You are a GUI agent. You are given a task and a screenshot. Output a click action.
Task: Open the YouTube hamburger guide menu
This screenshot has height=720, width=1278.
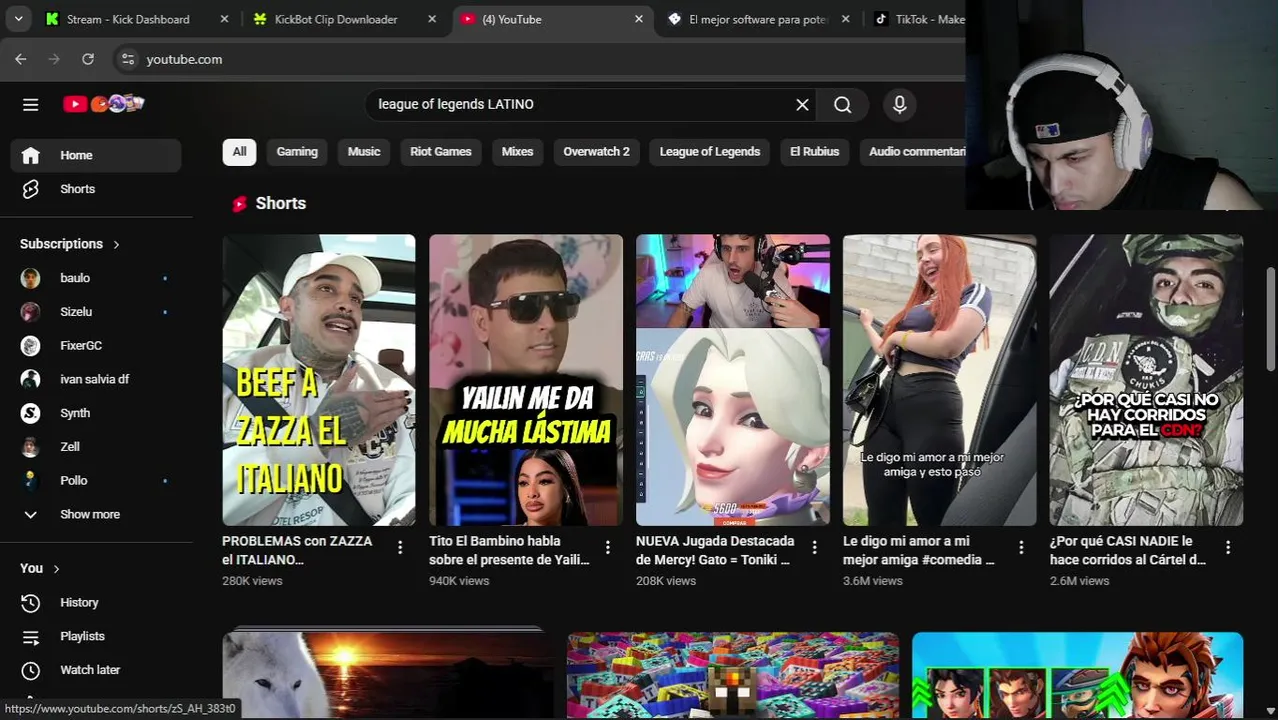pos(31,104)
